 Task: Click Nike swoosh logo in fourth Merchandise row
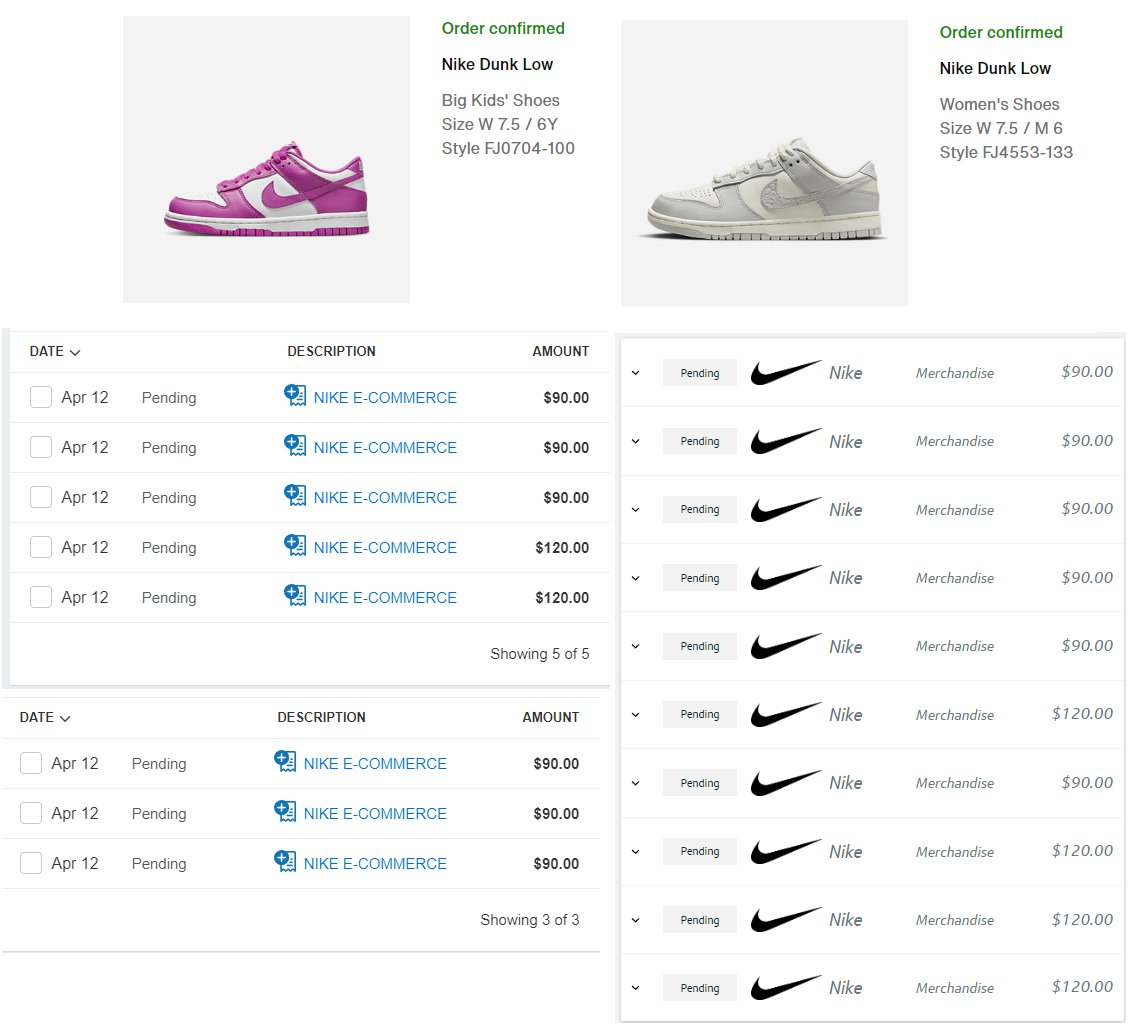tap(786, 578)
